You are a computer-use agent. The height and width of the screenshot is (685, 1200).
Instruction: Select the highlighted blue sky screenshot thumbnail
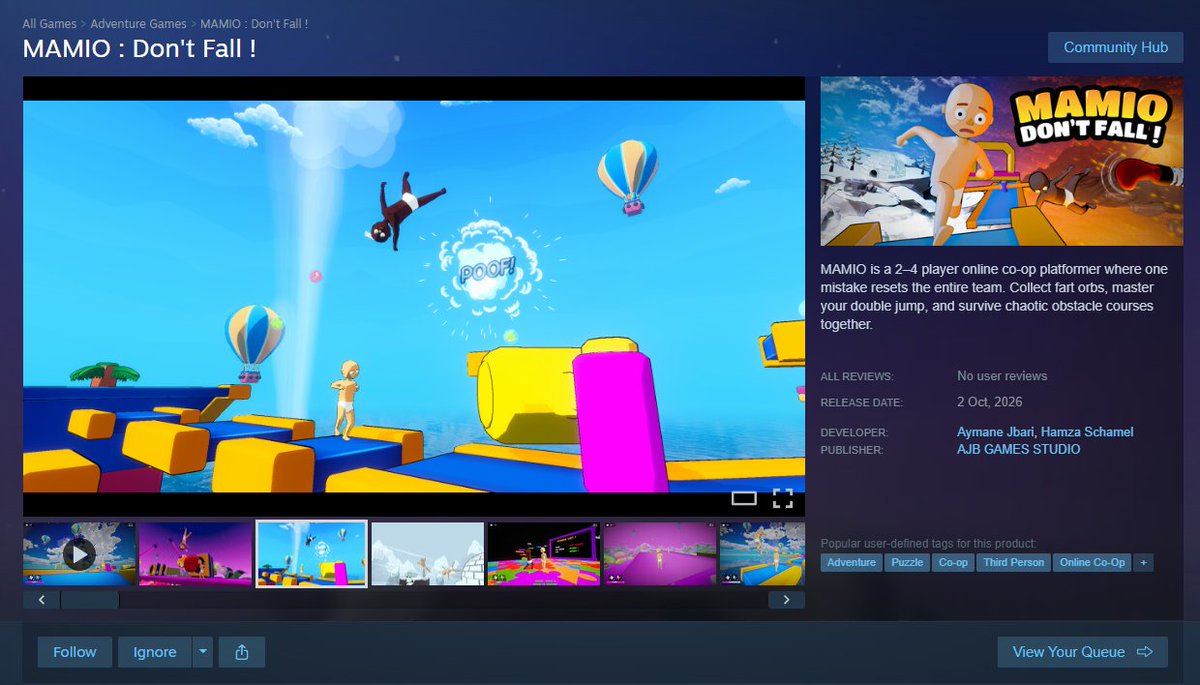311,553
